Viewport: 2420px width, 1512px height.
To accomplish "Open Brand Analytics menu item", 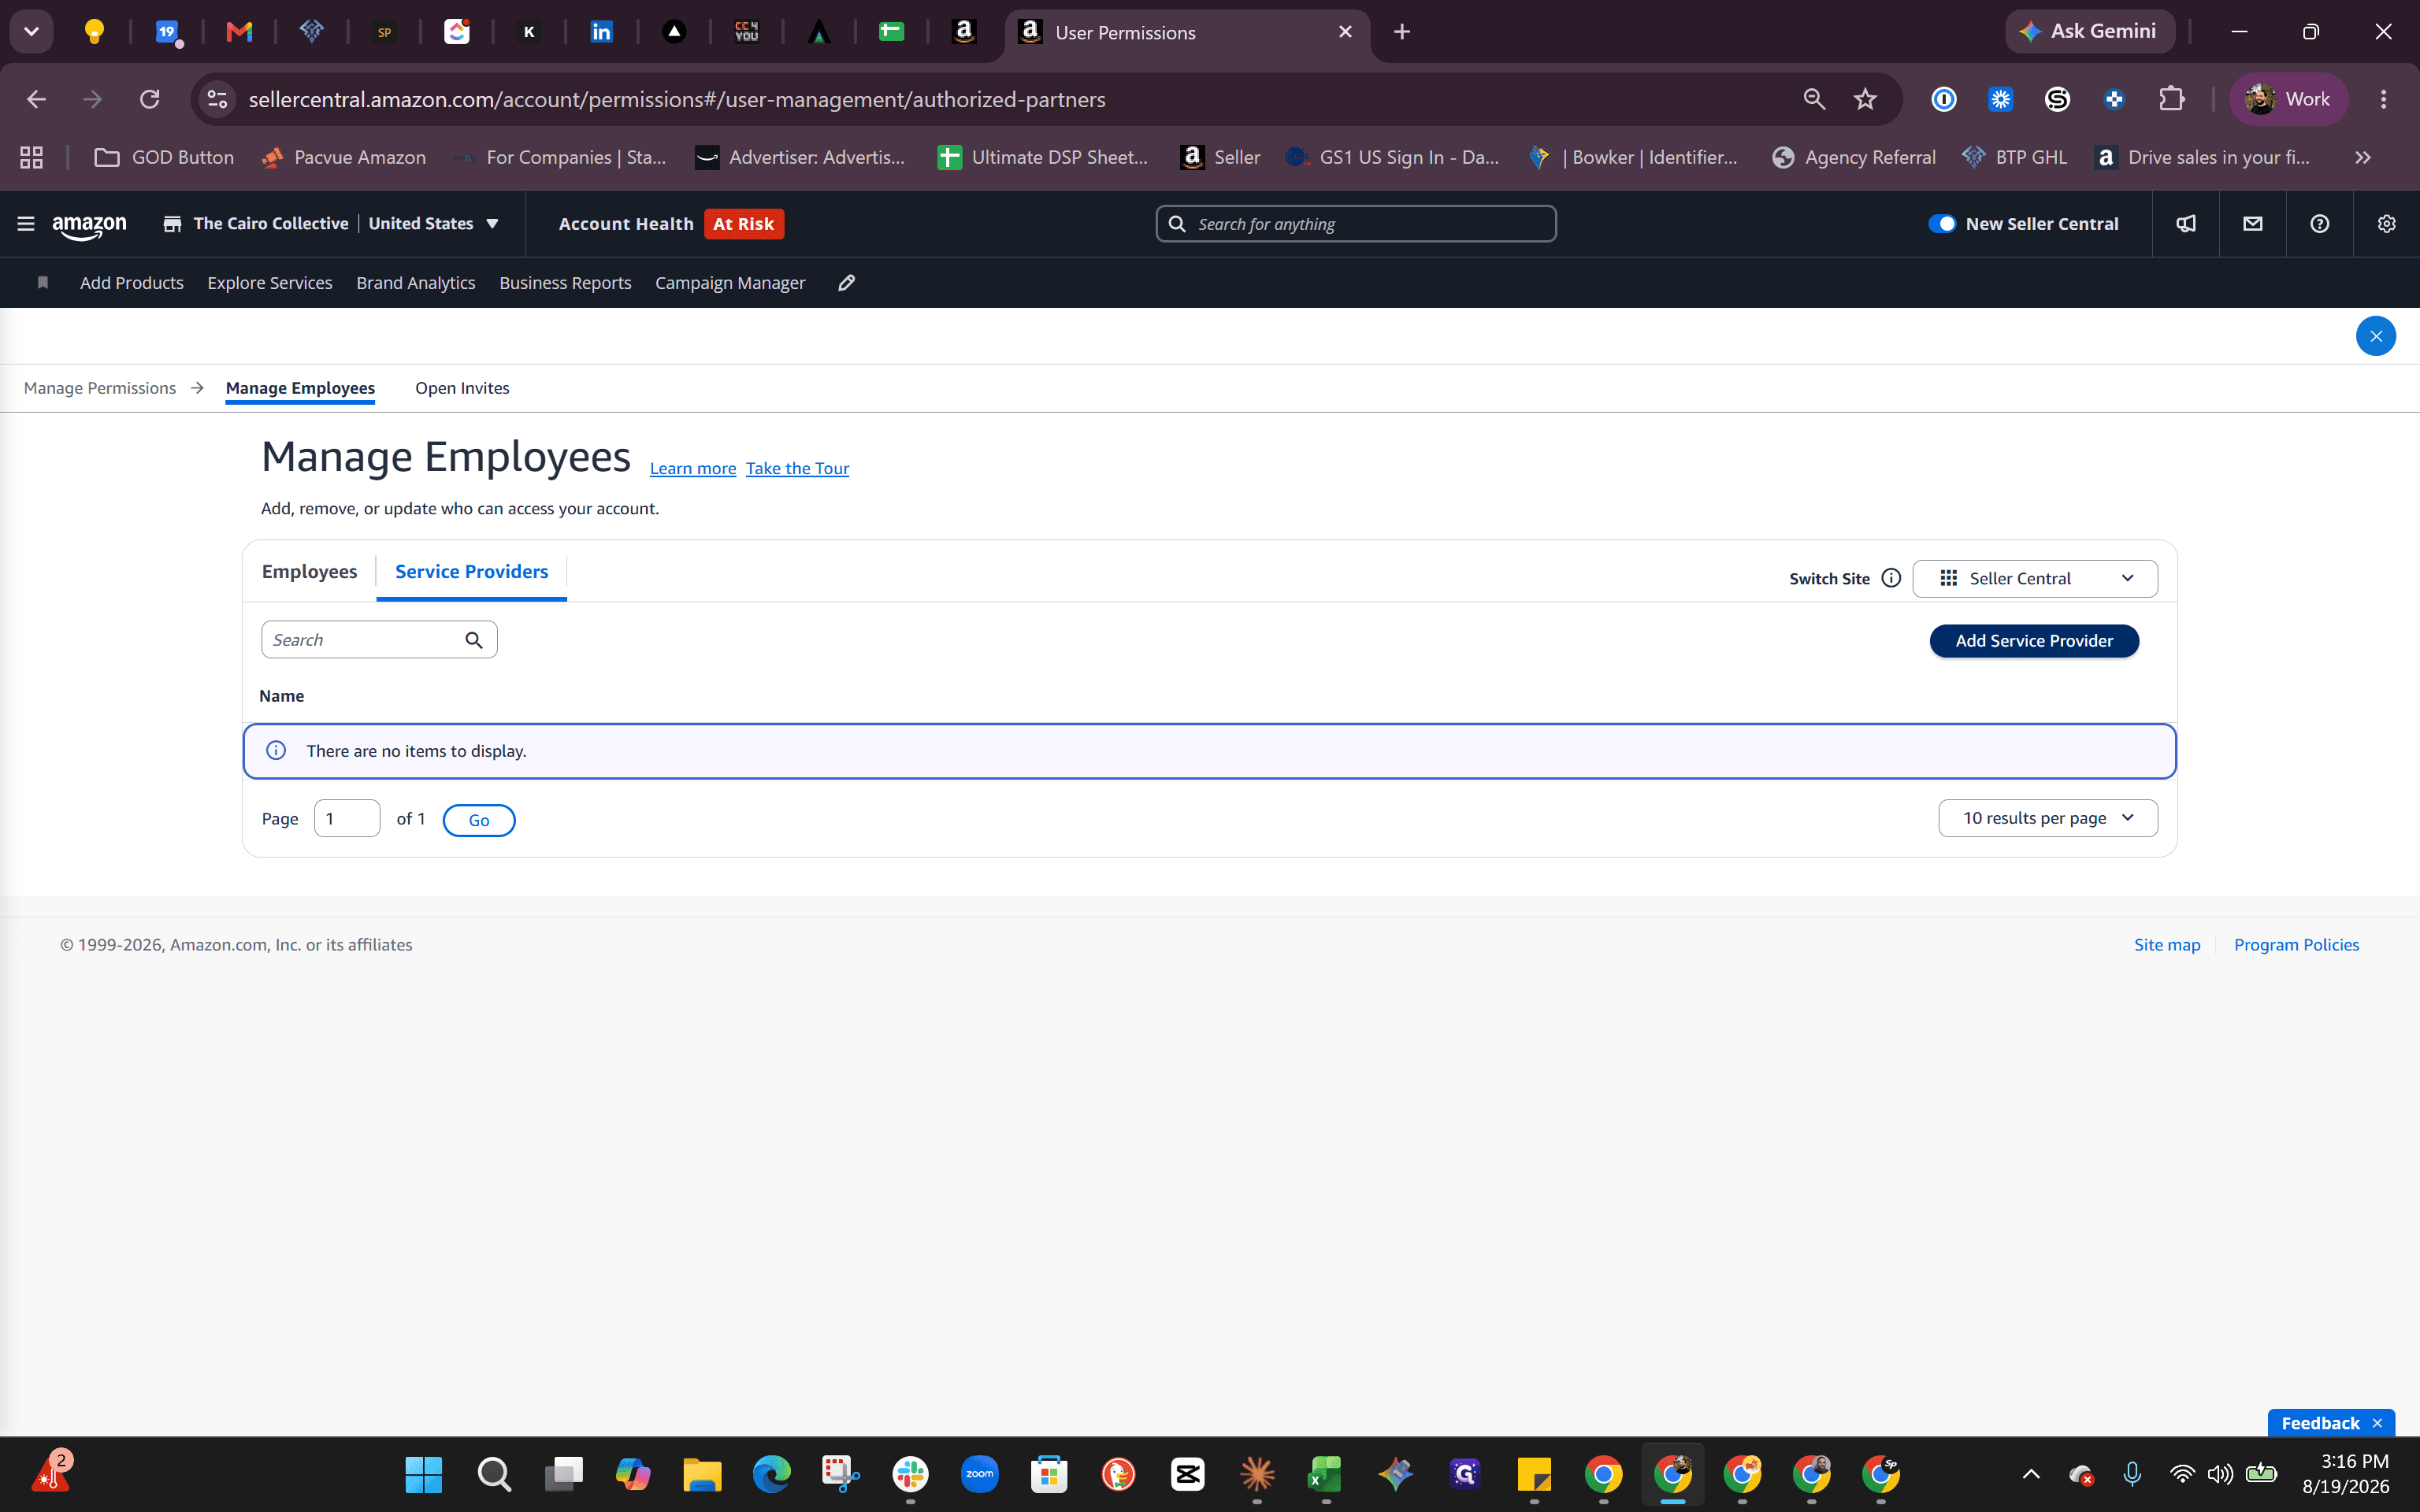I will click(x=416, y=283).
